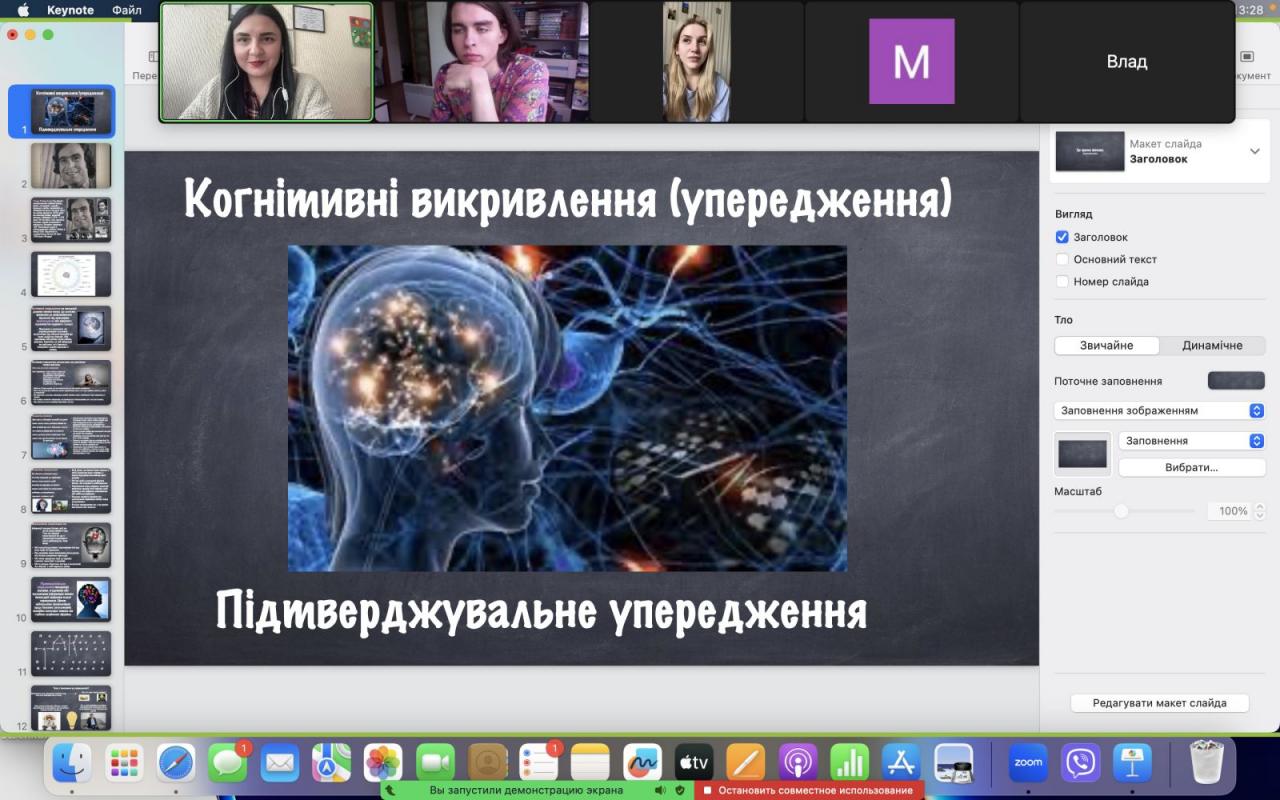The height and width of the screenshot is (800, 1280).
Task: Click Редагувати макет слайда button
Action: click(x=1159, y=703)
